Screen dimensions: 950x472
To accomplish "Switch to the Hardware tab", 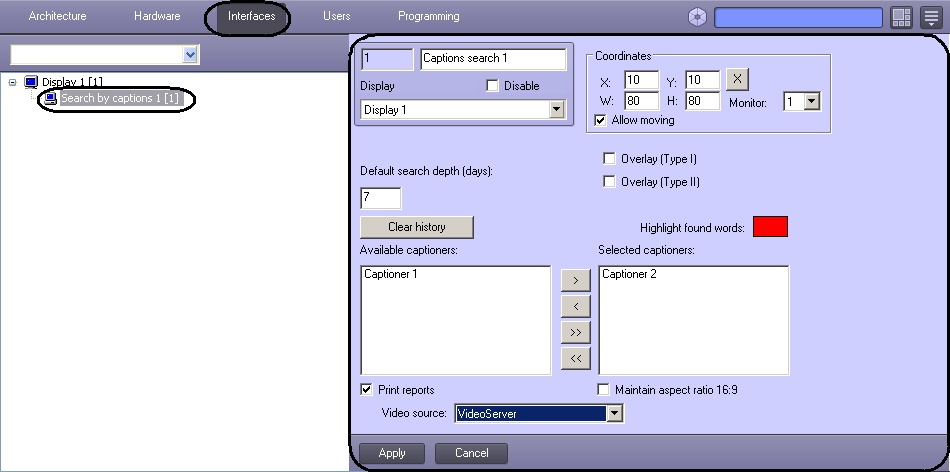I will pyautogui.click(x=157, y=16).
